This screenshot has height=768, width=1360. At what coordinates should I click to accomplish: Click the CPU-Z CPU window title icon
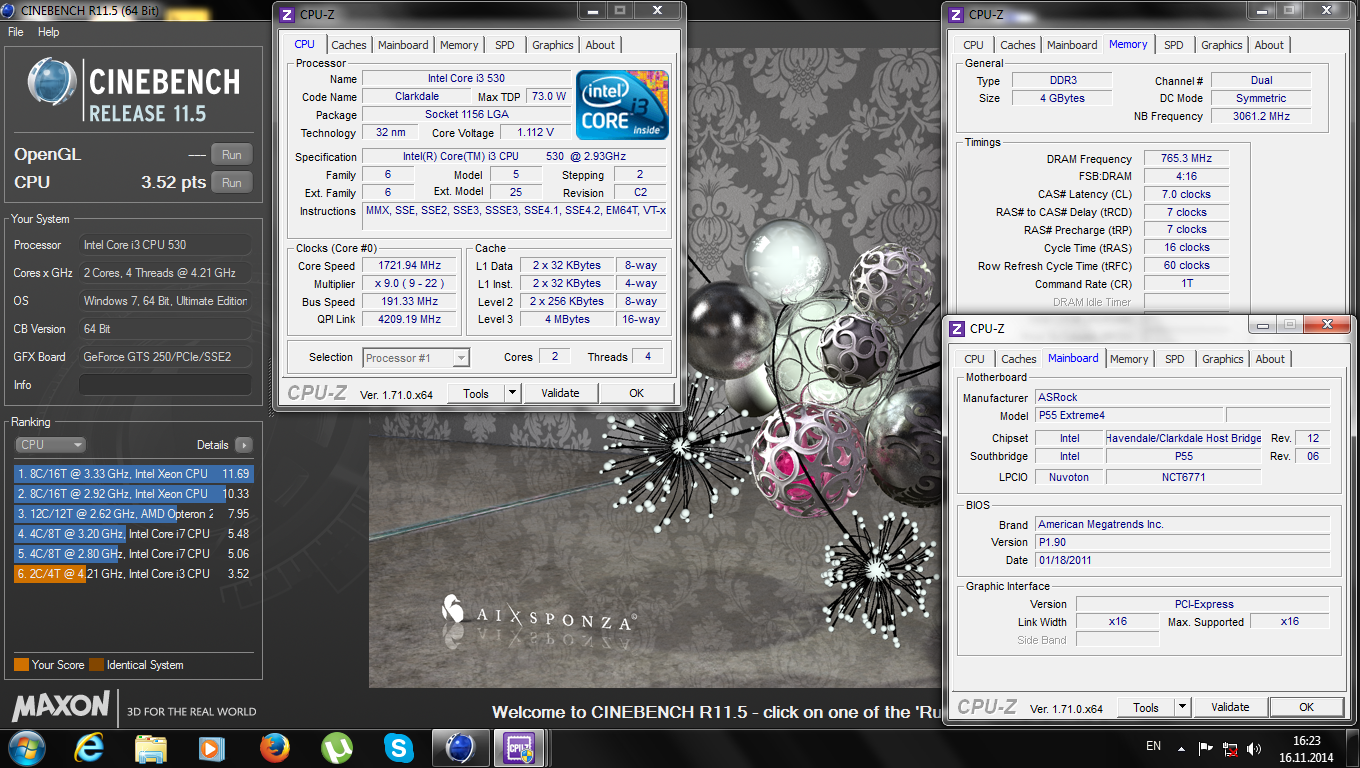click(x=287, y=14)
